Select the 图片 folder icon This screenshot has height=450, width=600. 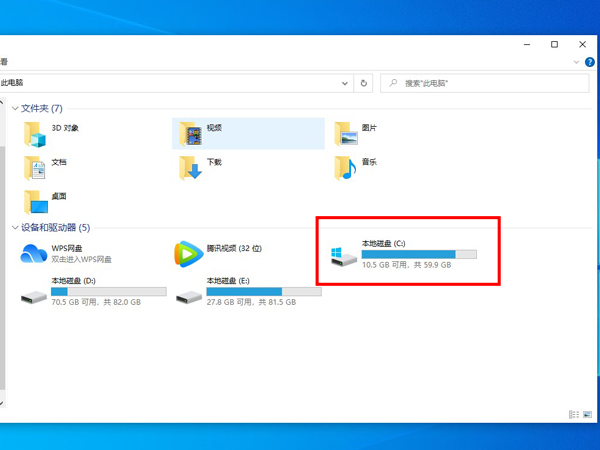coord(346,133)
